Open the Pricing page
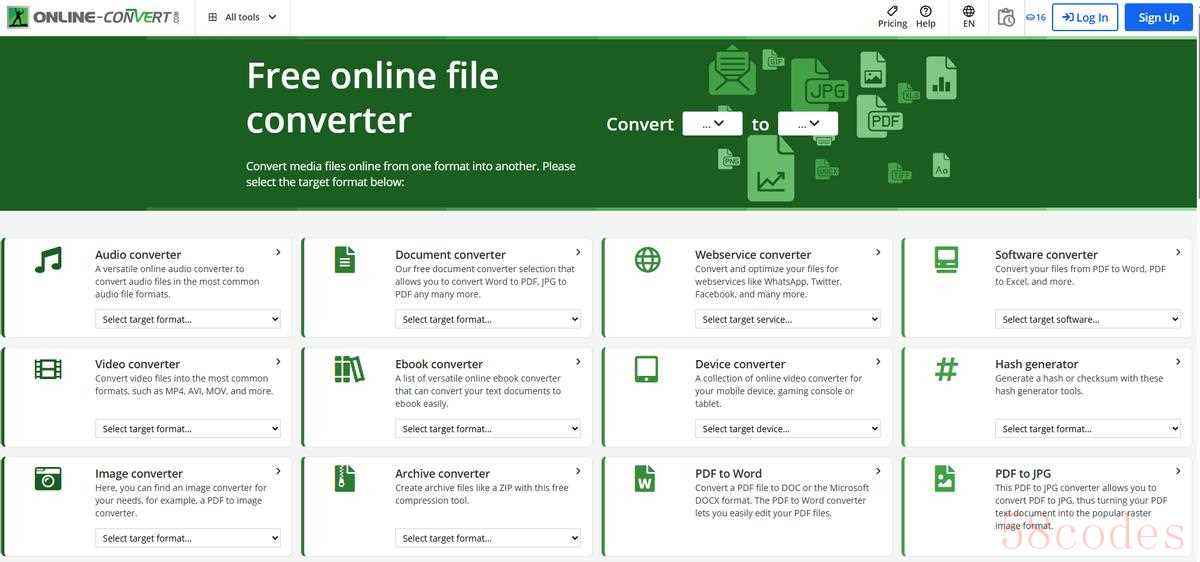 pyautogui.click(x=892, y=17)
